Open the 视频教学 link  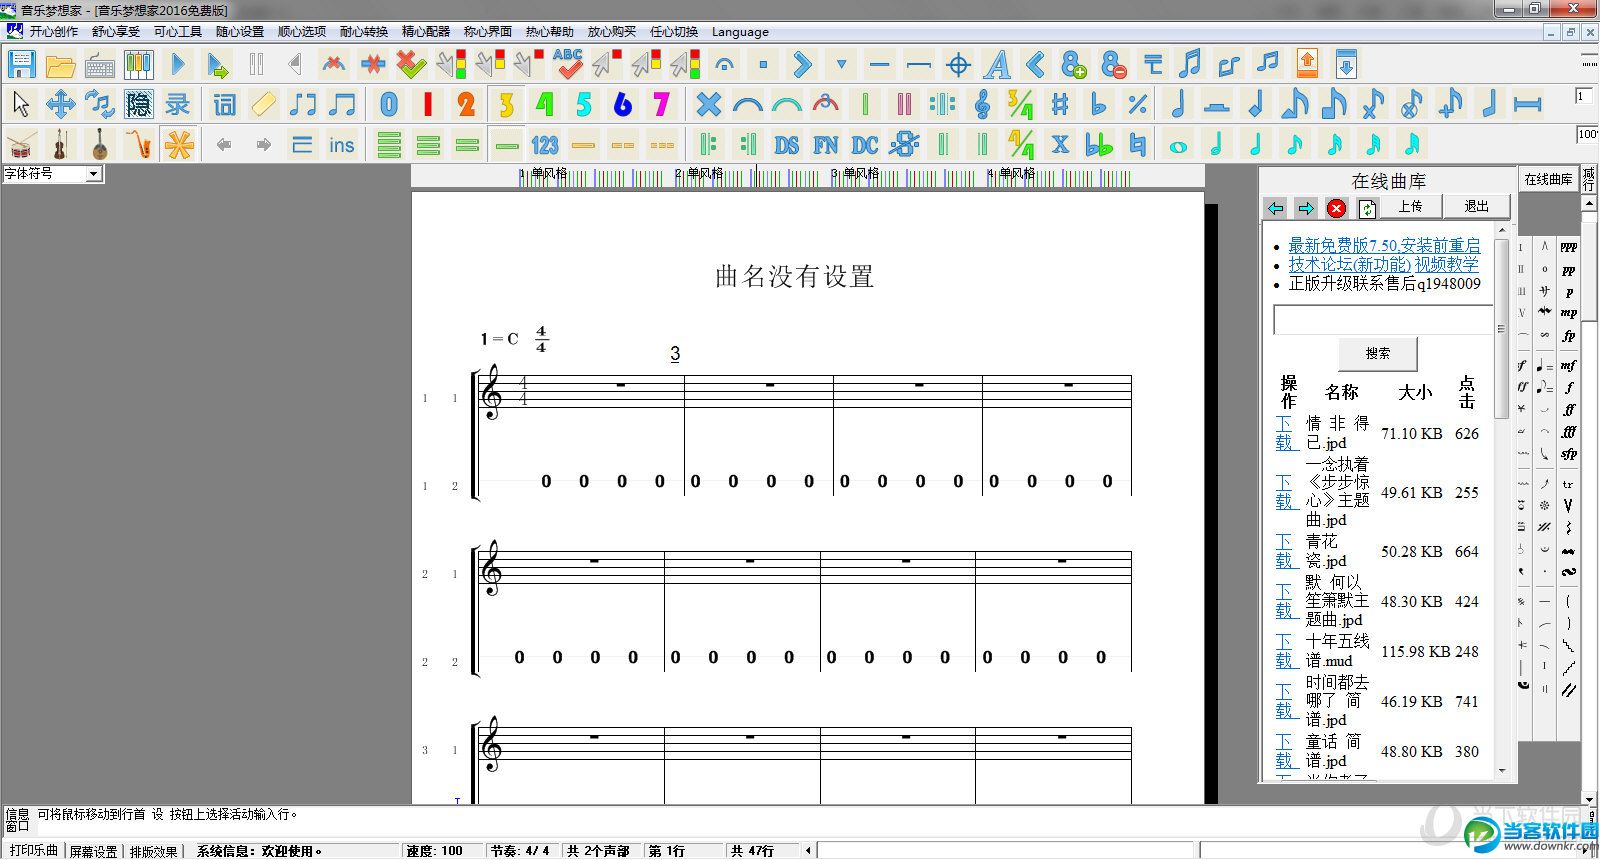1446,264
